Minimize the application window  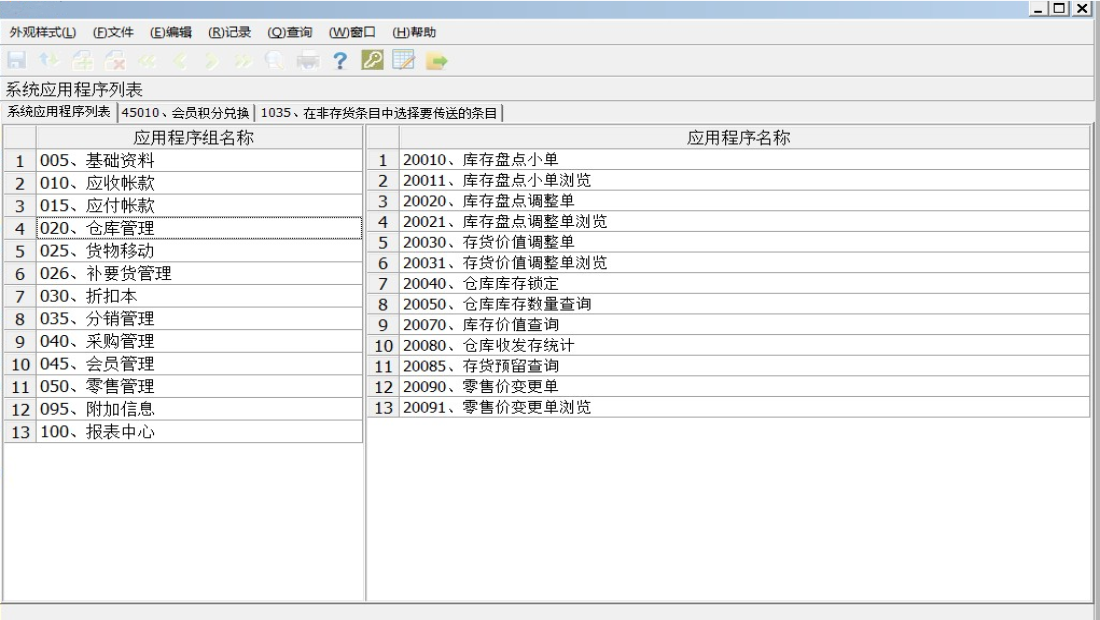tap(1039, 8)
